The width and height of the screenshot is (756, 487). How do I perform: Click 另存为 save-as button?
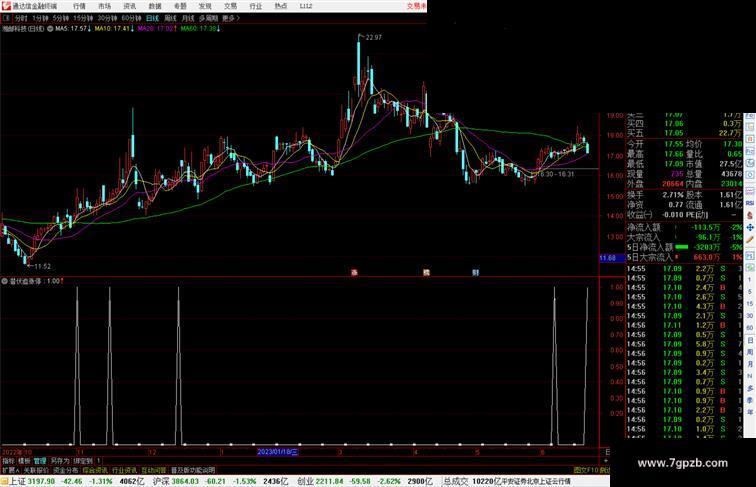60,461
